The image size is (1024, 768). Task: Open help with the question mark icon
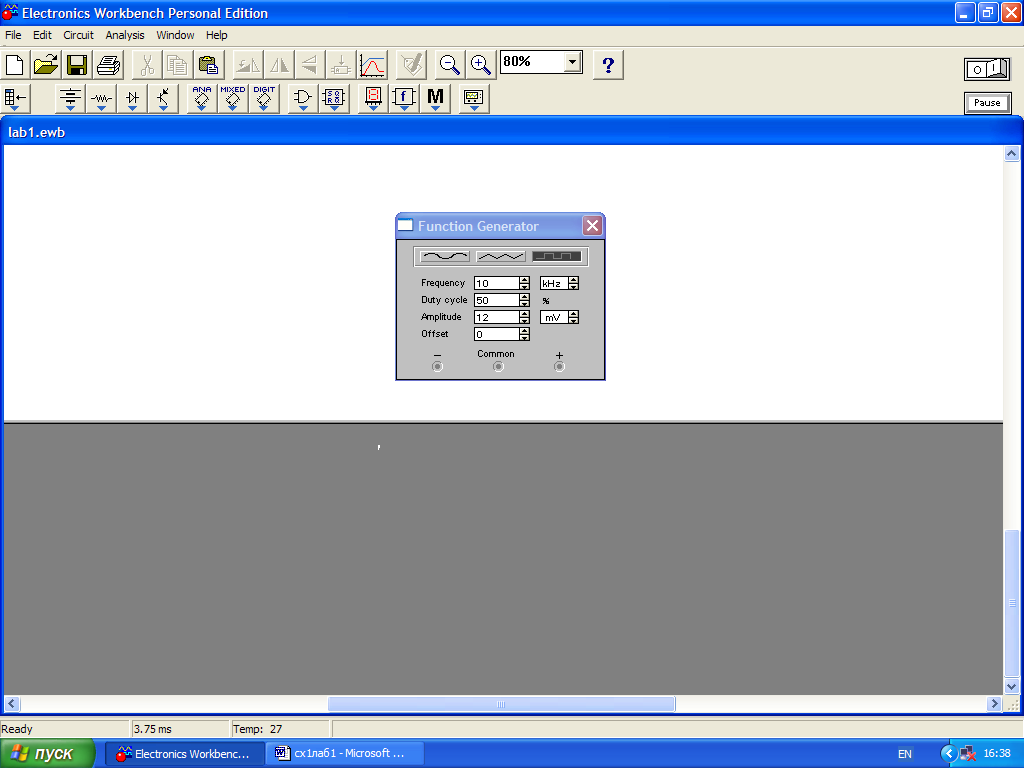pyautogui.click(x=608, y=65)
